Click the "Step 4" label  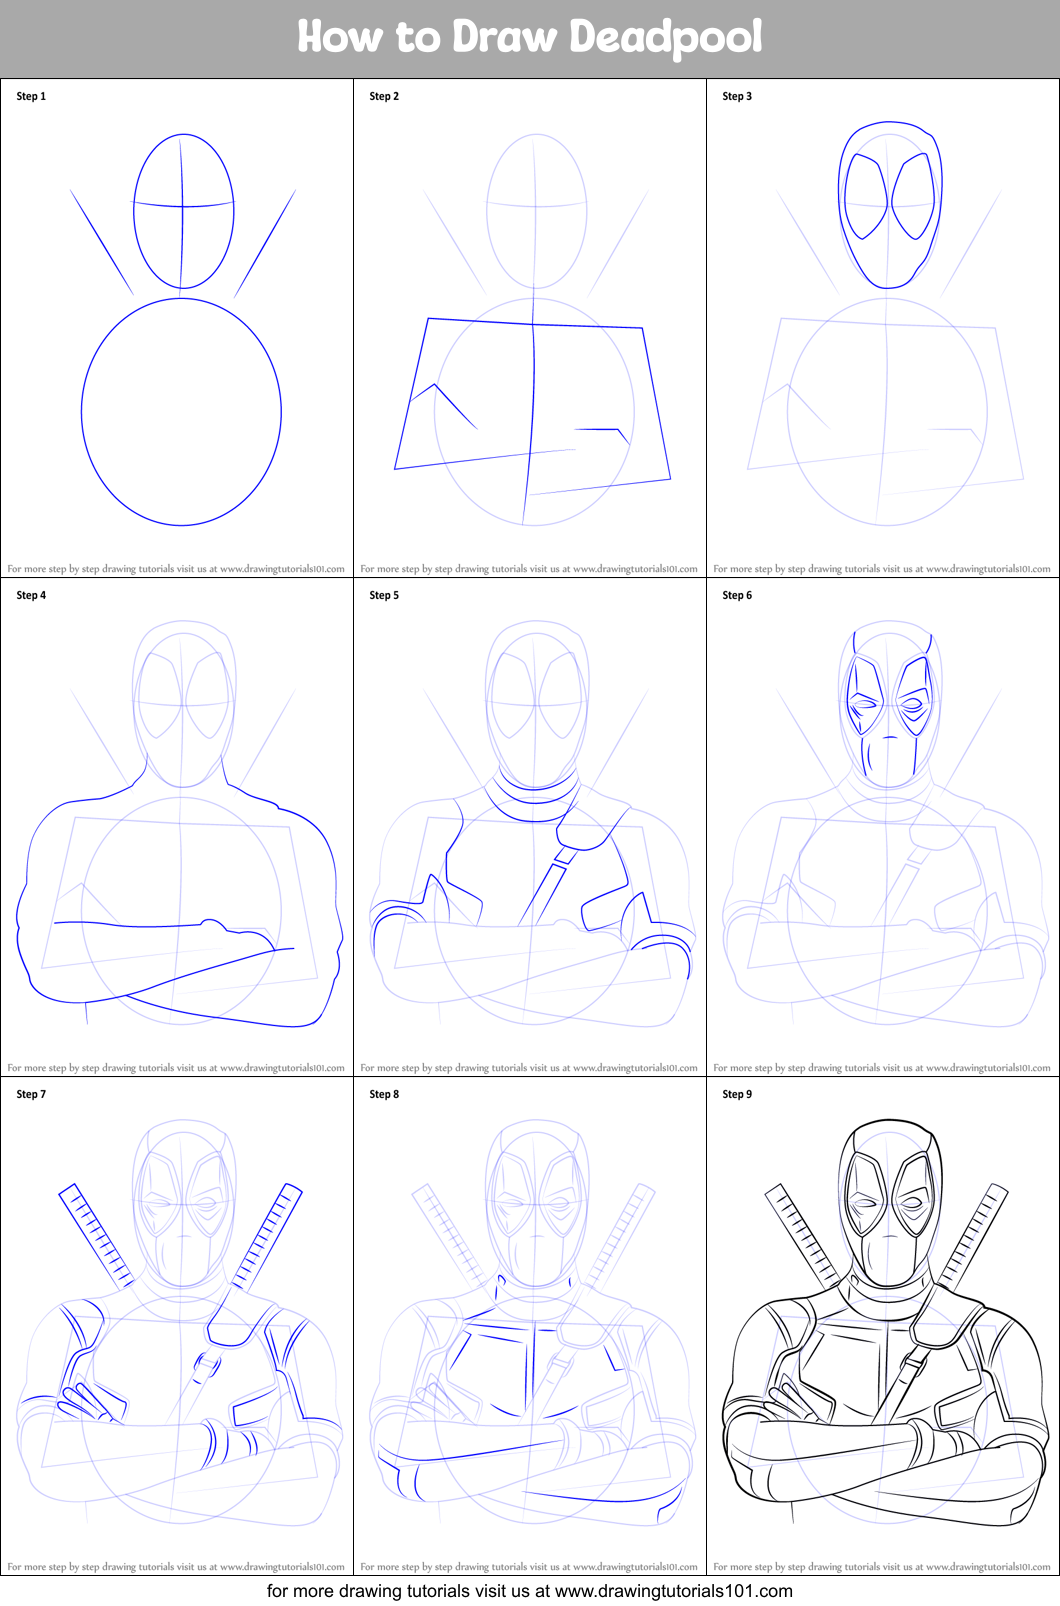[31, 595]
